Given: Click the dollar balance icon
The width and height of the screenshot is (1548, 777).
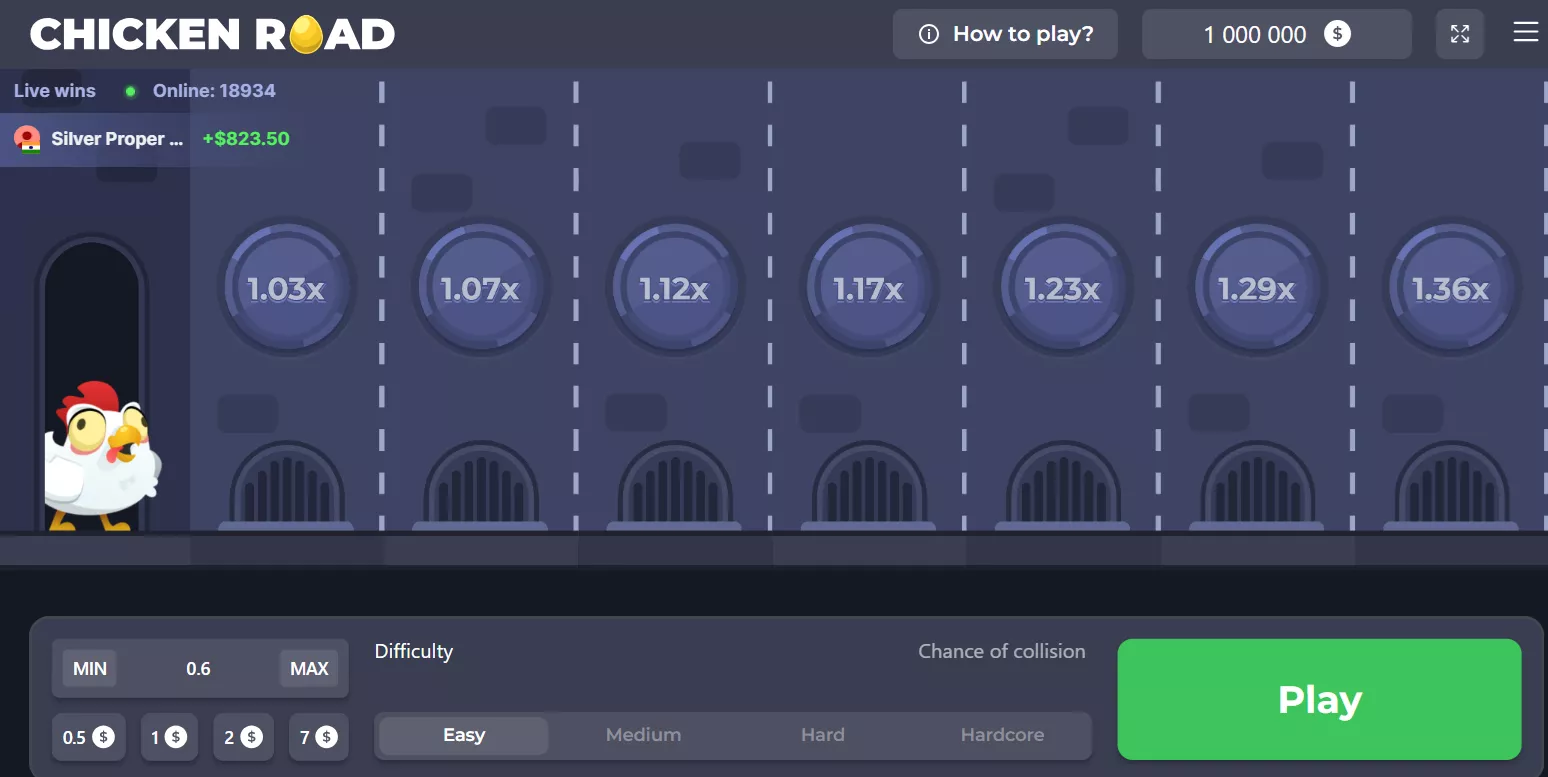Looking at the screenshot, I should coord(1337,34).
